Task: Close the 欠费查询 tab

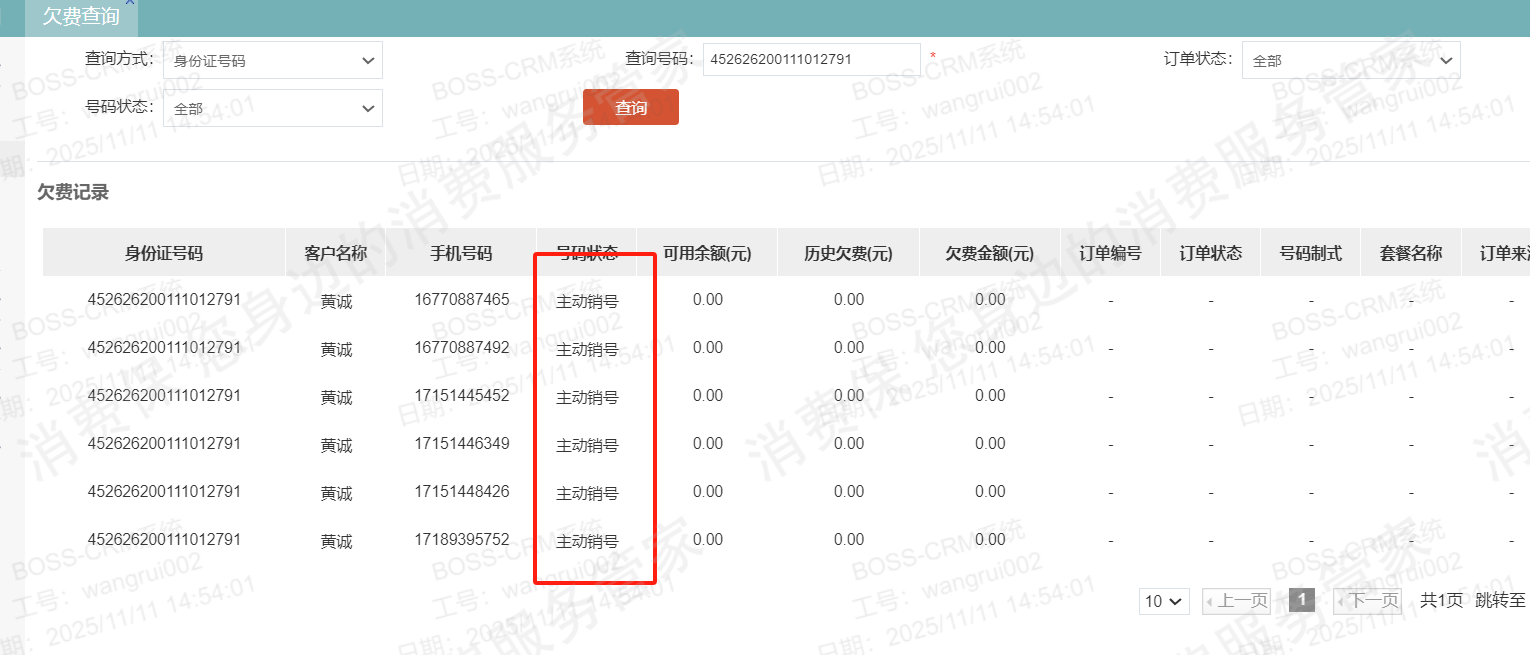Action: pyautogui.click(x=129, y=3)
